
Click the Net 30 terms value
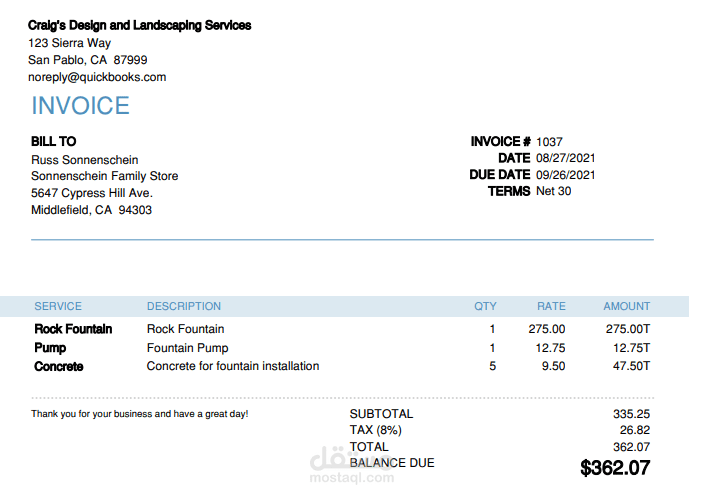[x=554, y=191]
